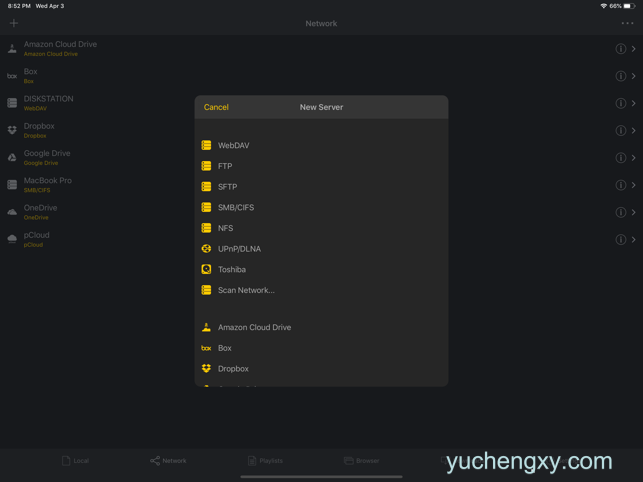Select Amazon Cloud Drive icon in dialog
The image size is (643, 482).
pos(206,327)
